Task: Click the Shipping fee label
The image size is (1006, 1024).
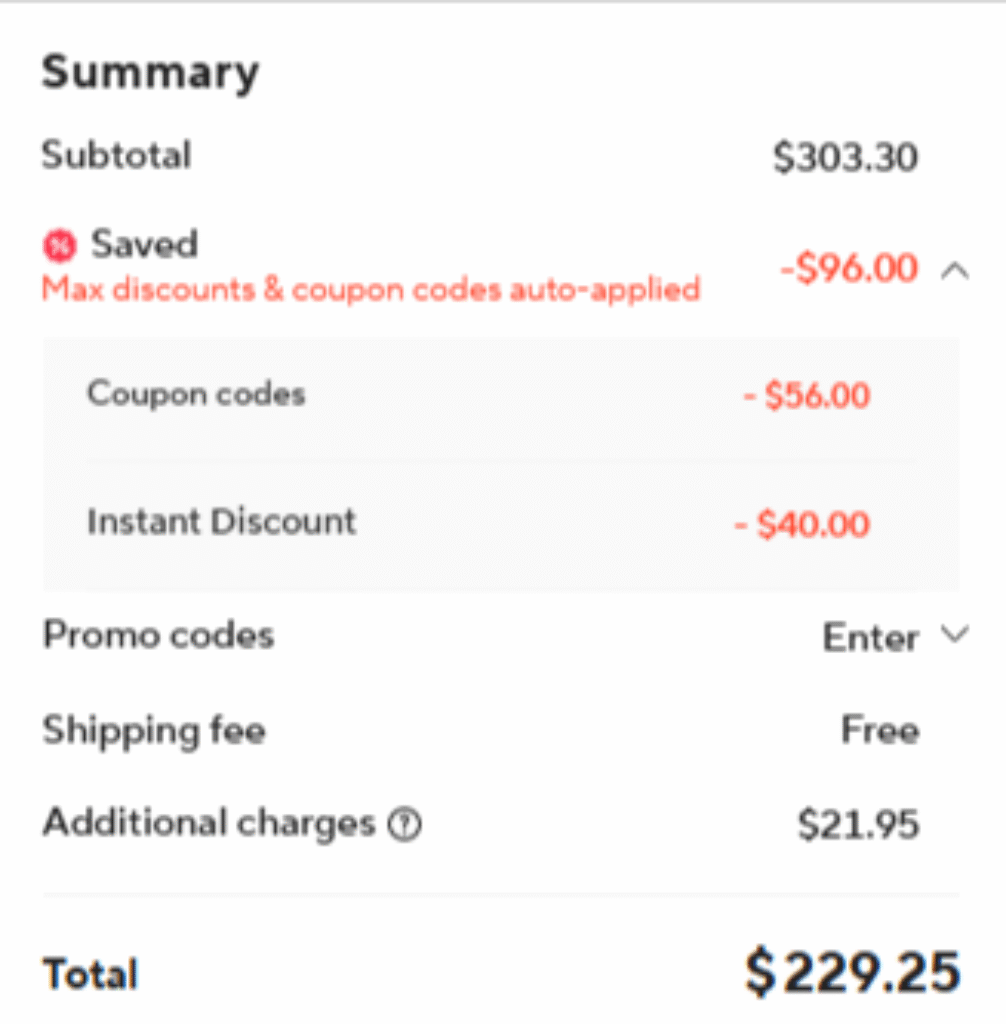Action: tap(153, 730)
